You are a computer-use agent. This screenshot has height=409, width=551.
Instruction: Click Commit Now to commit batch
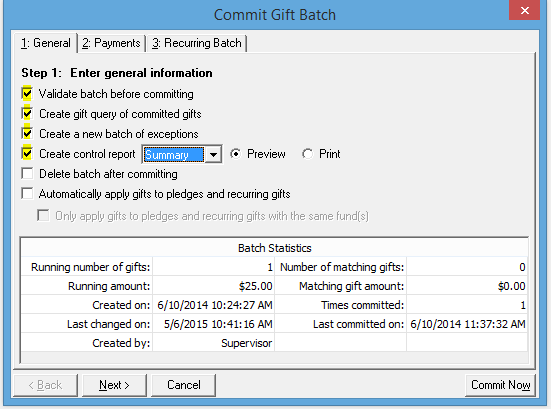click(x=500, y=385)
